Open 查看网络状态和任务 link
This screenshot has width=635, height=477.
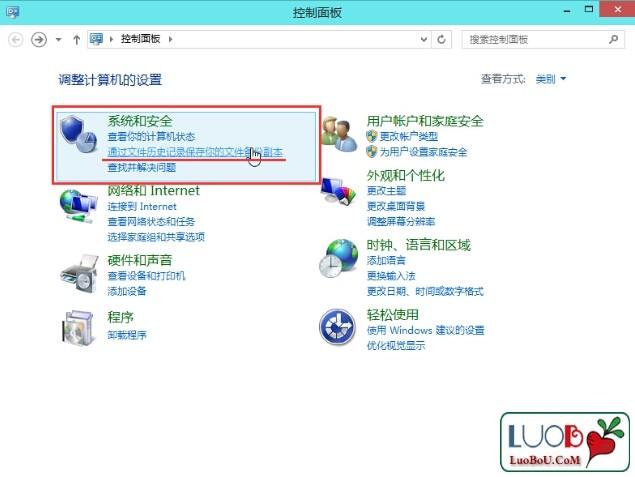coord(151,221)
